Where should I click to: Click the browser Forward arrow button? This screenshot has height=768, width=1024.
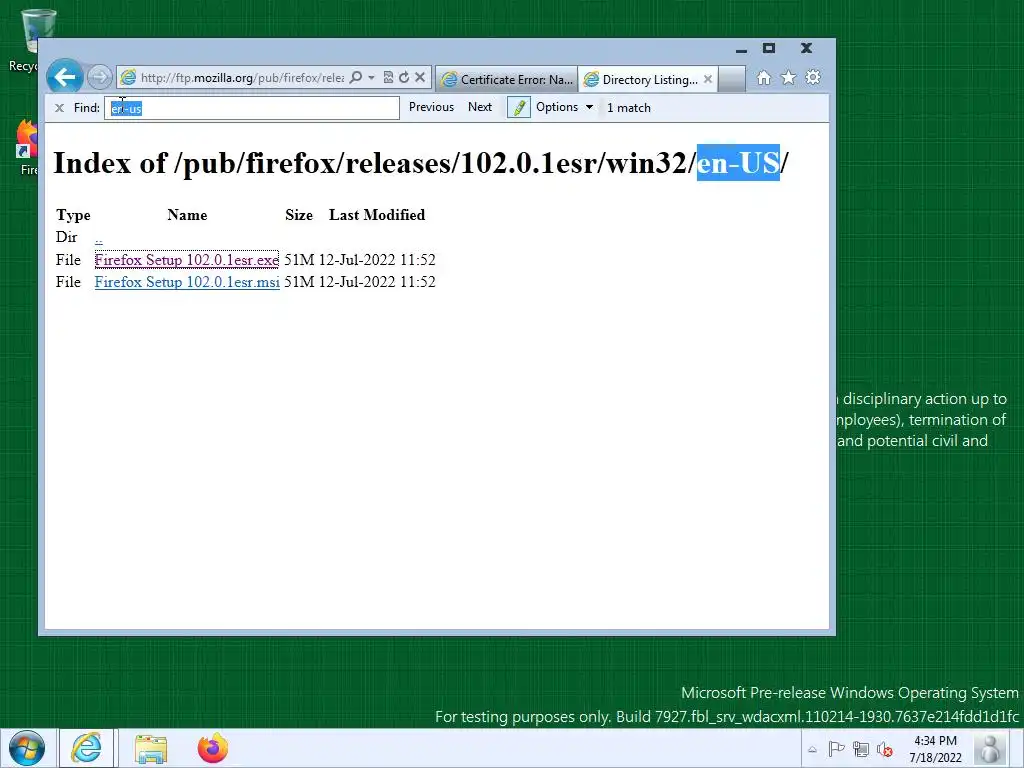point(99,78)
